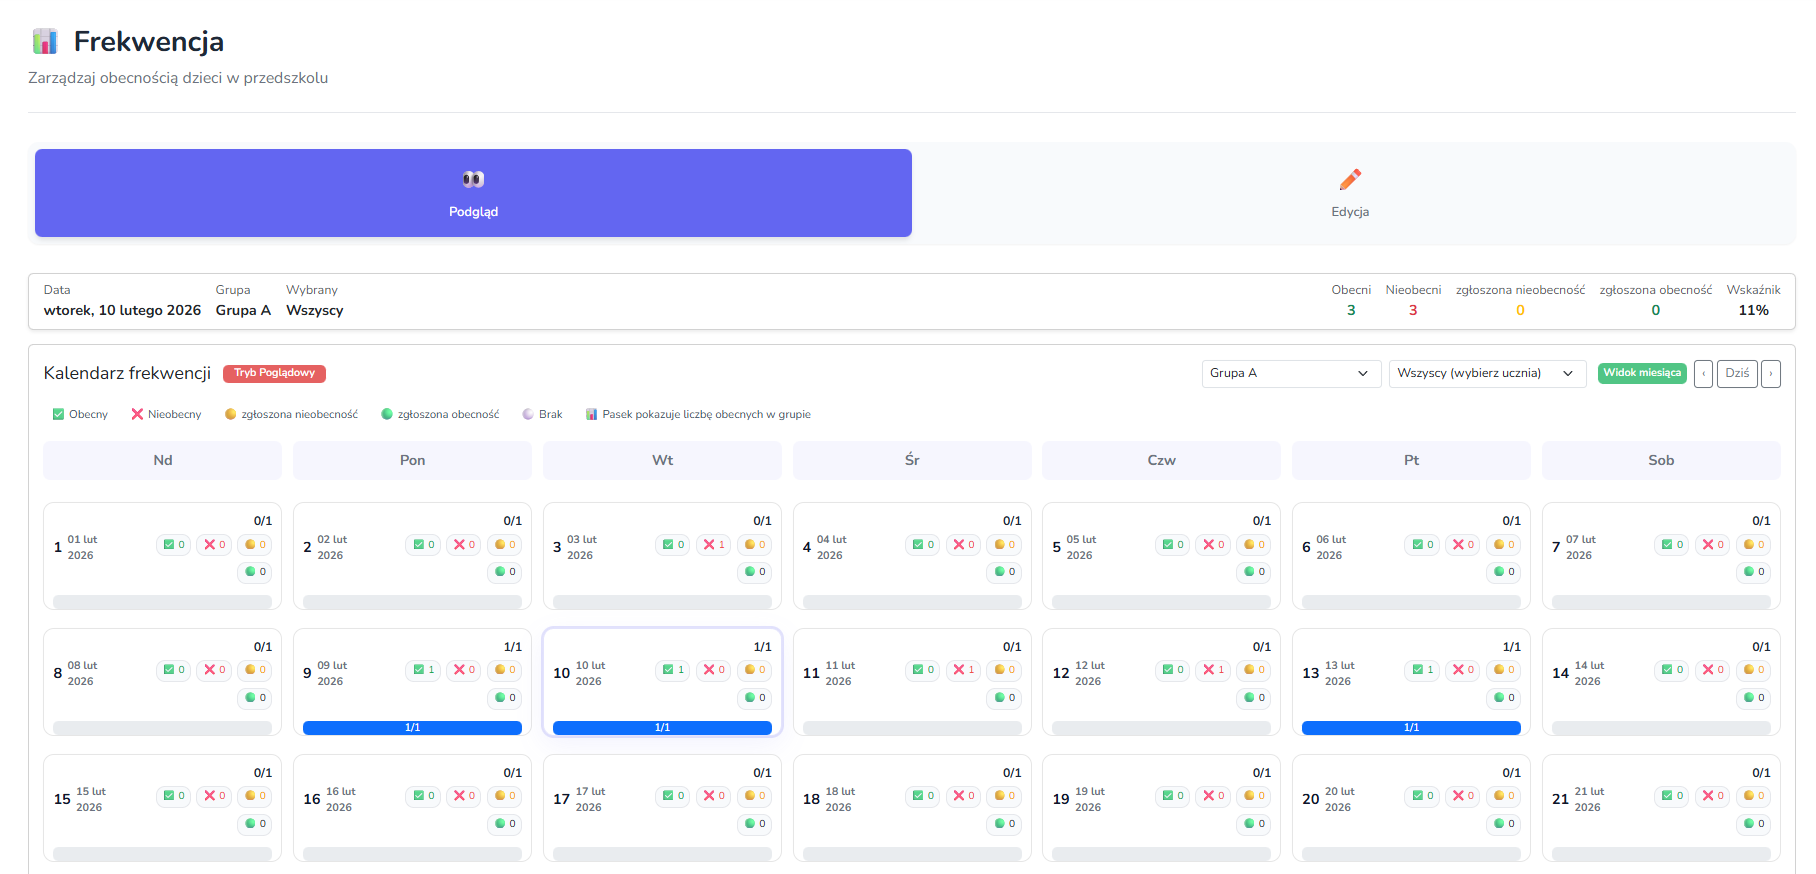Click the Obecny legend checkmark
This screenshot has width=1816, height=874.
point(58,414)
